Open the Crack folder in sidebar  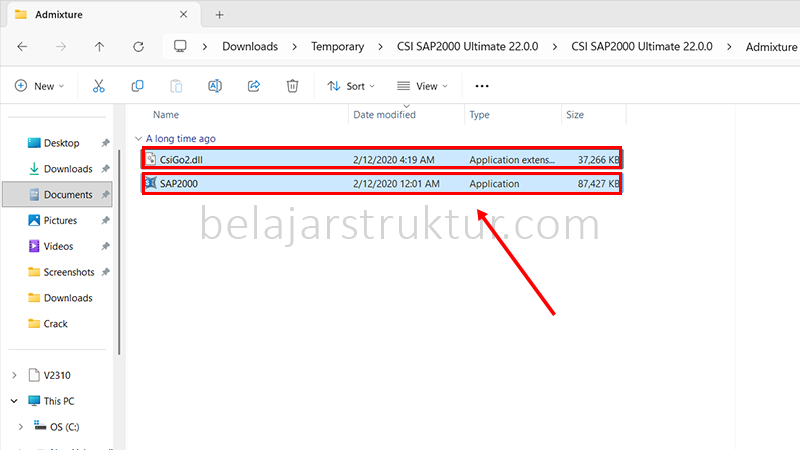tap(55, 324)
